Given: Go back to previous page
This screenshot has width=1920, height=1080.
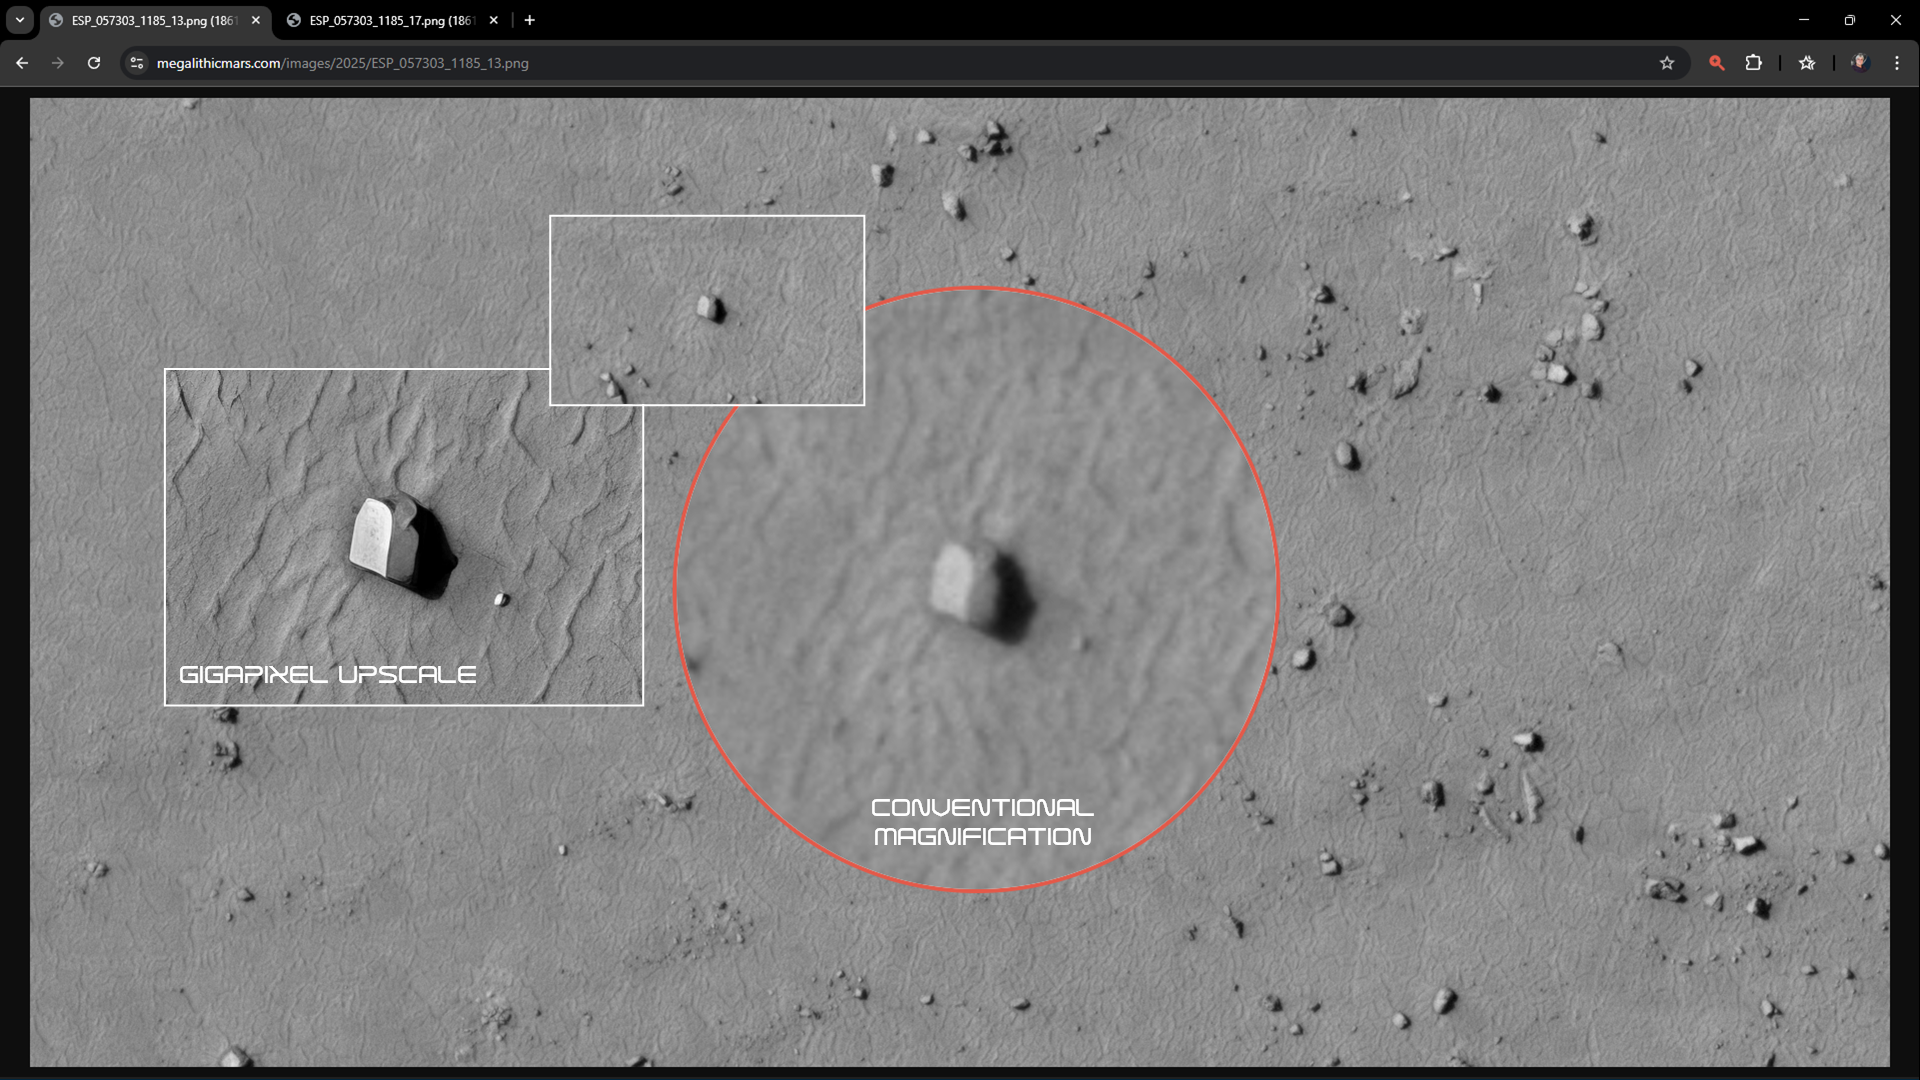Looking at the screenshot, I should pyautogui.click(x=22, y=63).
